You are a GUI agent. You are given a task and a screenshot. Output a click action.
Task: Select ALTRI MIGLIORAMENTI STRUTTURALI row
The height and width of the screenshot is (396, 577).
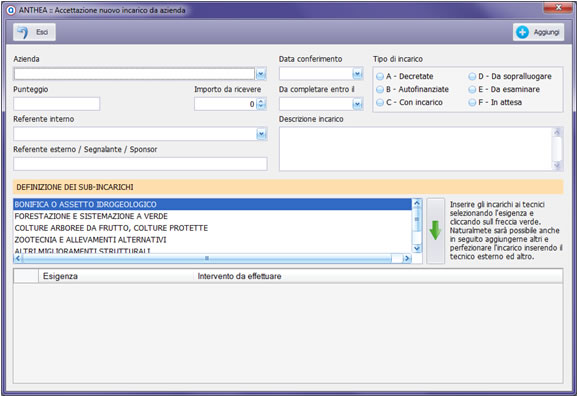(212, 250)
